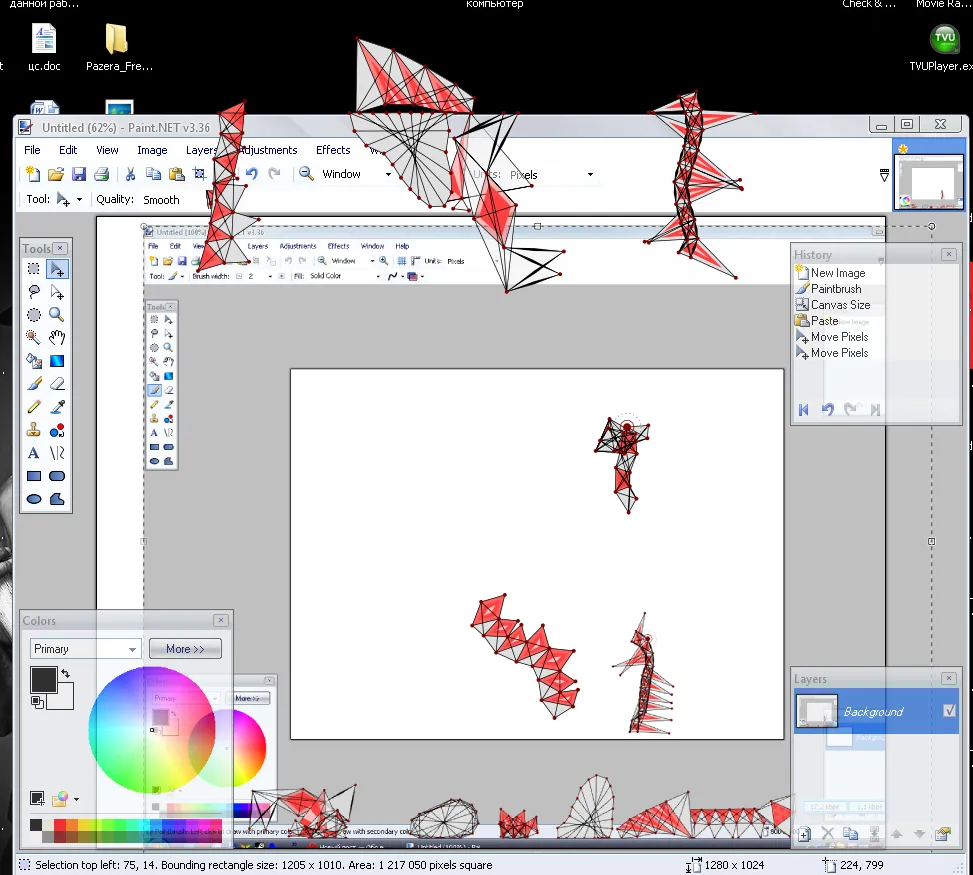Select Canvas Size in History list
Screen dimensions: 973x875
[840, 305]
